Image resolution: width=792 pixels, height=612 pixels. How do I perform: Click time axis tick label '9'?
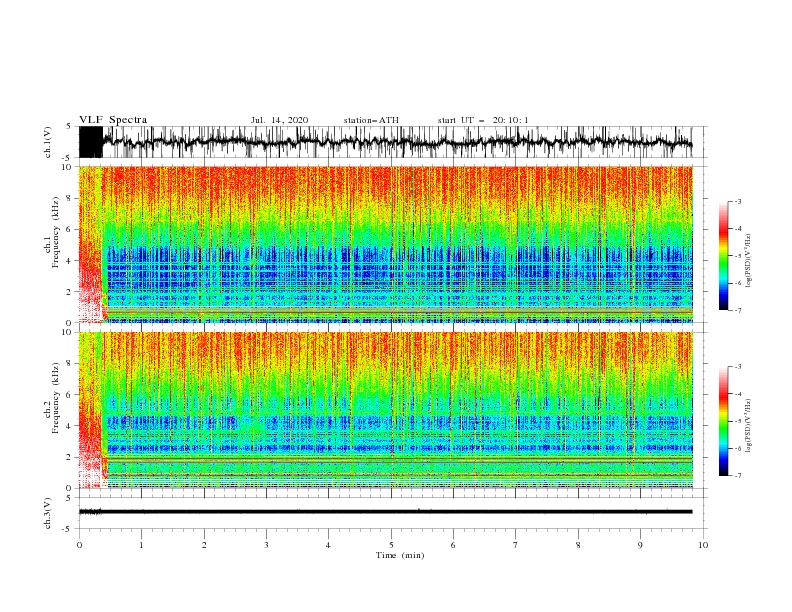640,545
